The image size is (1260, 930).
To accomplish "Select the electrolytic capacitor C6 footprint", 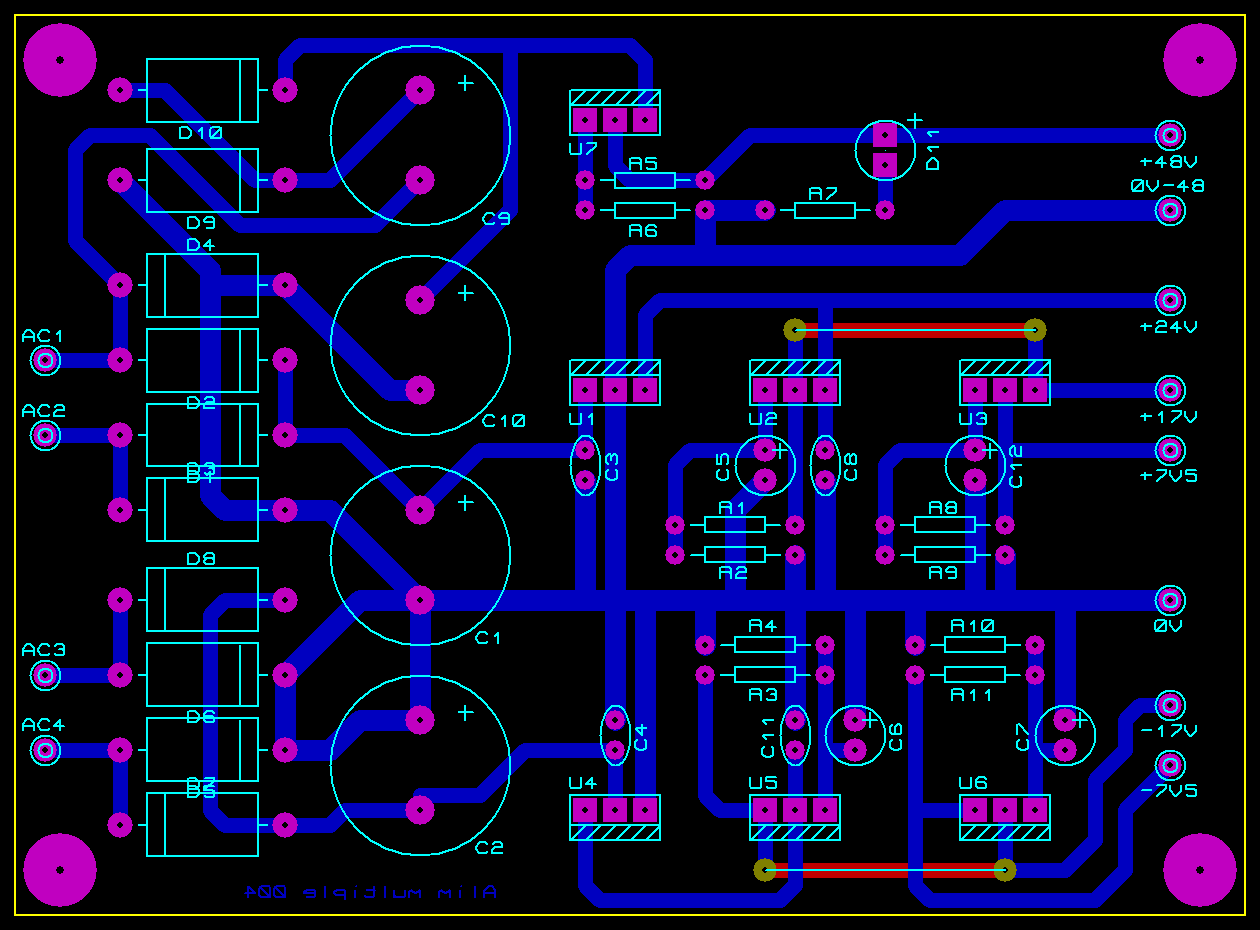I will click(x=855, y=734).
